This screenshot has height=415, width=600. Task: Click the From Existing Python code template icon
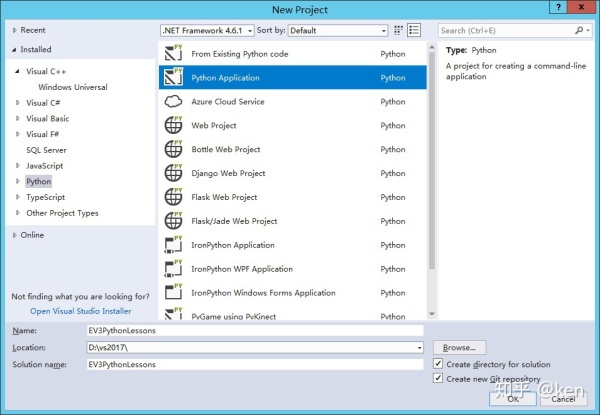[173, 53]
